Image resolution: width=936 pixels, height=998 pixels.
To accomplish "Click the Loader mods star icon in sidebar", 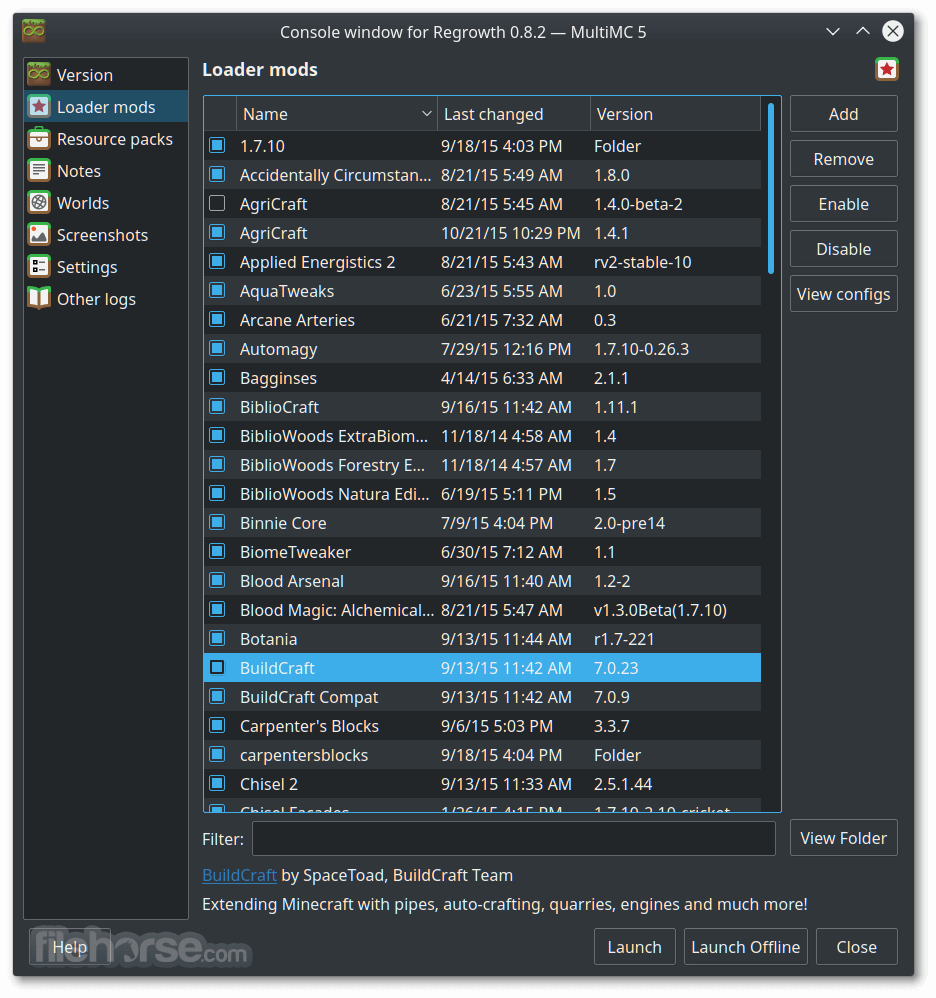I will click(39, 106).
